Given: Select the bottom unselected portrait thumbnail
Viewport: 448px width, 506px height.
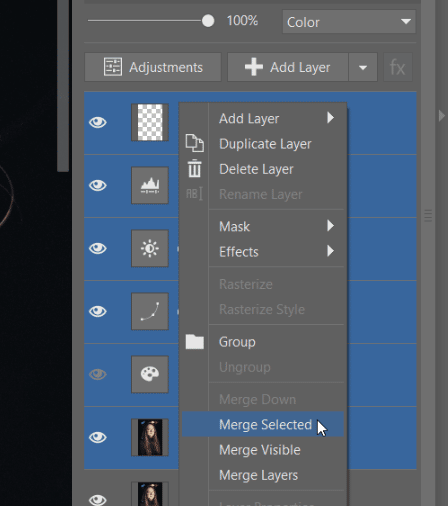Looking at the screenshot, I should 150,494.
